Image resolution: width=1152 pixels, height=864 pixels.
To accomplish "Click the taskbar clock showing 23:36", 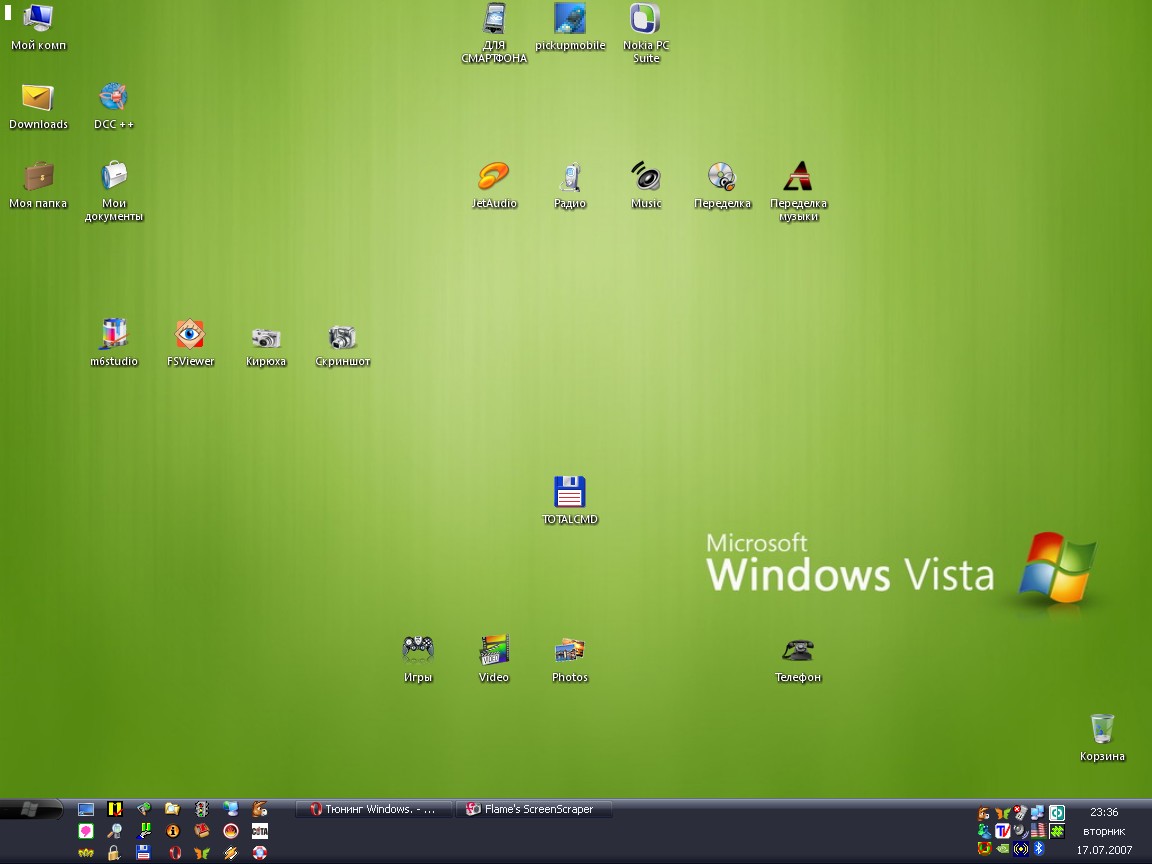I will tap(1104, 812).
